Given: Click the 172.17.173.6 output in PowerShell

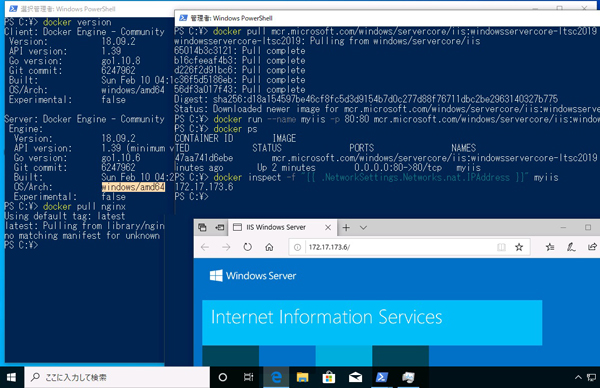Looking at the screenshot, I should (204, 187).
